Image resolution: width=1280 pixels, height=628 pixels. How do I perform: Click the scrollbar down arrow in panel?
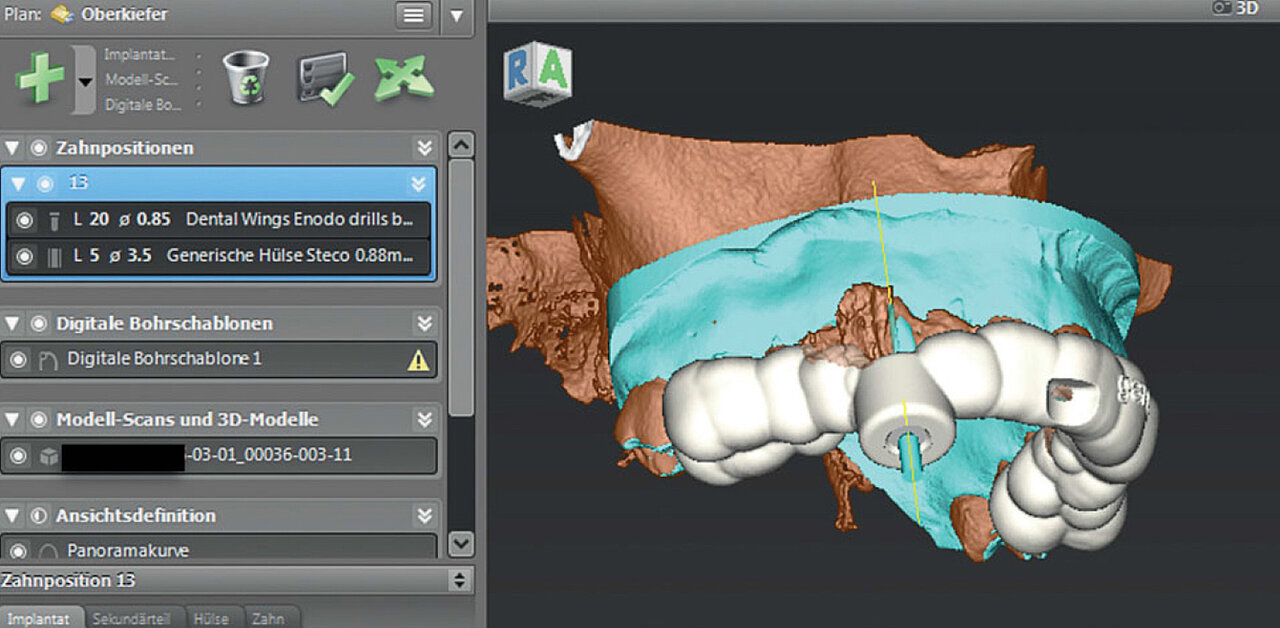point(460,543)
